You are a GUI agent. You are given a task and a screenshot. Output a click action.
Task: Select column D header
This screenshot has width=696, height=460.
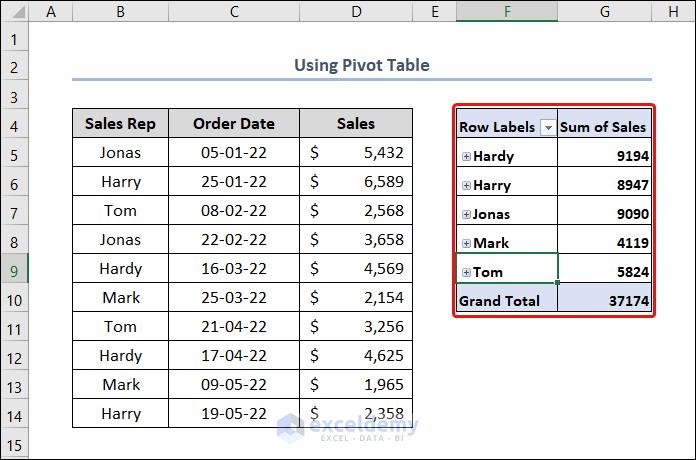356,11
